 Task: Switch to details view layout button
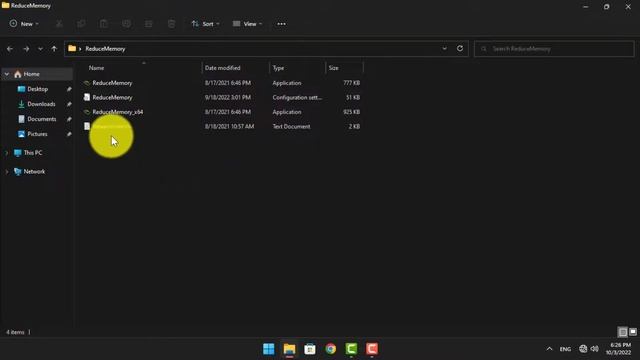622,332
